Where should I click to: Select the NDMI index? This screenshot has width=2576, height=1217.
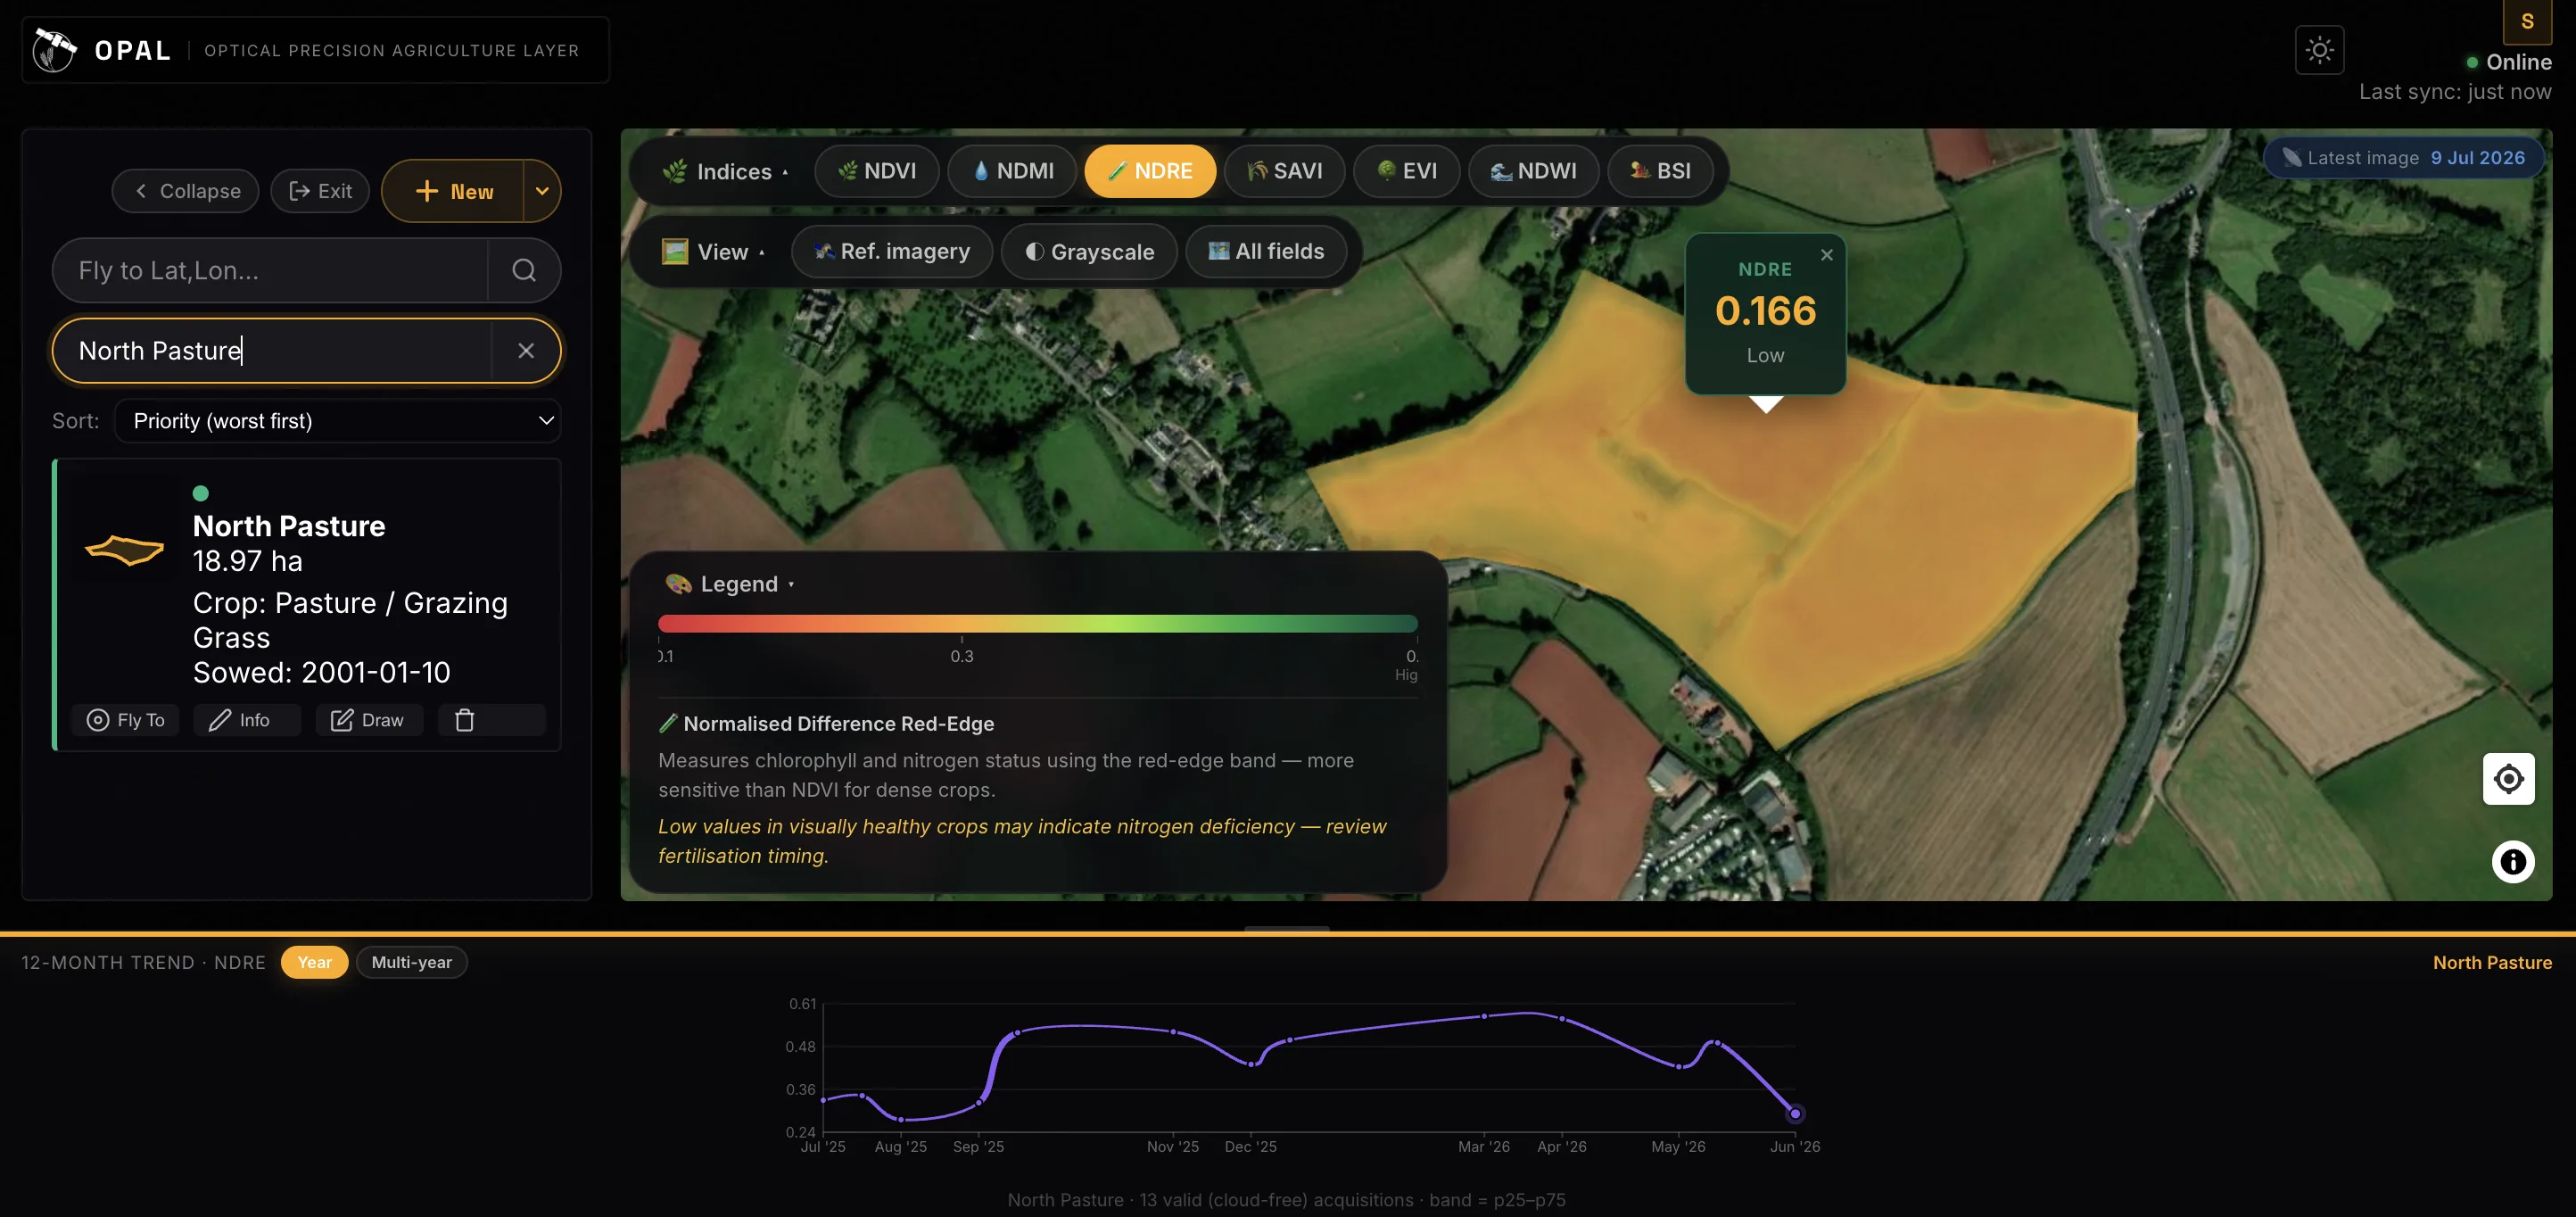[x=1013, y=171]
